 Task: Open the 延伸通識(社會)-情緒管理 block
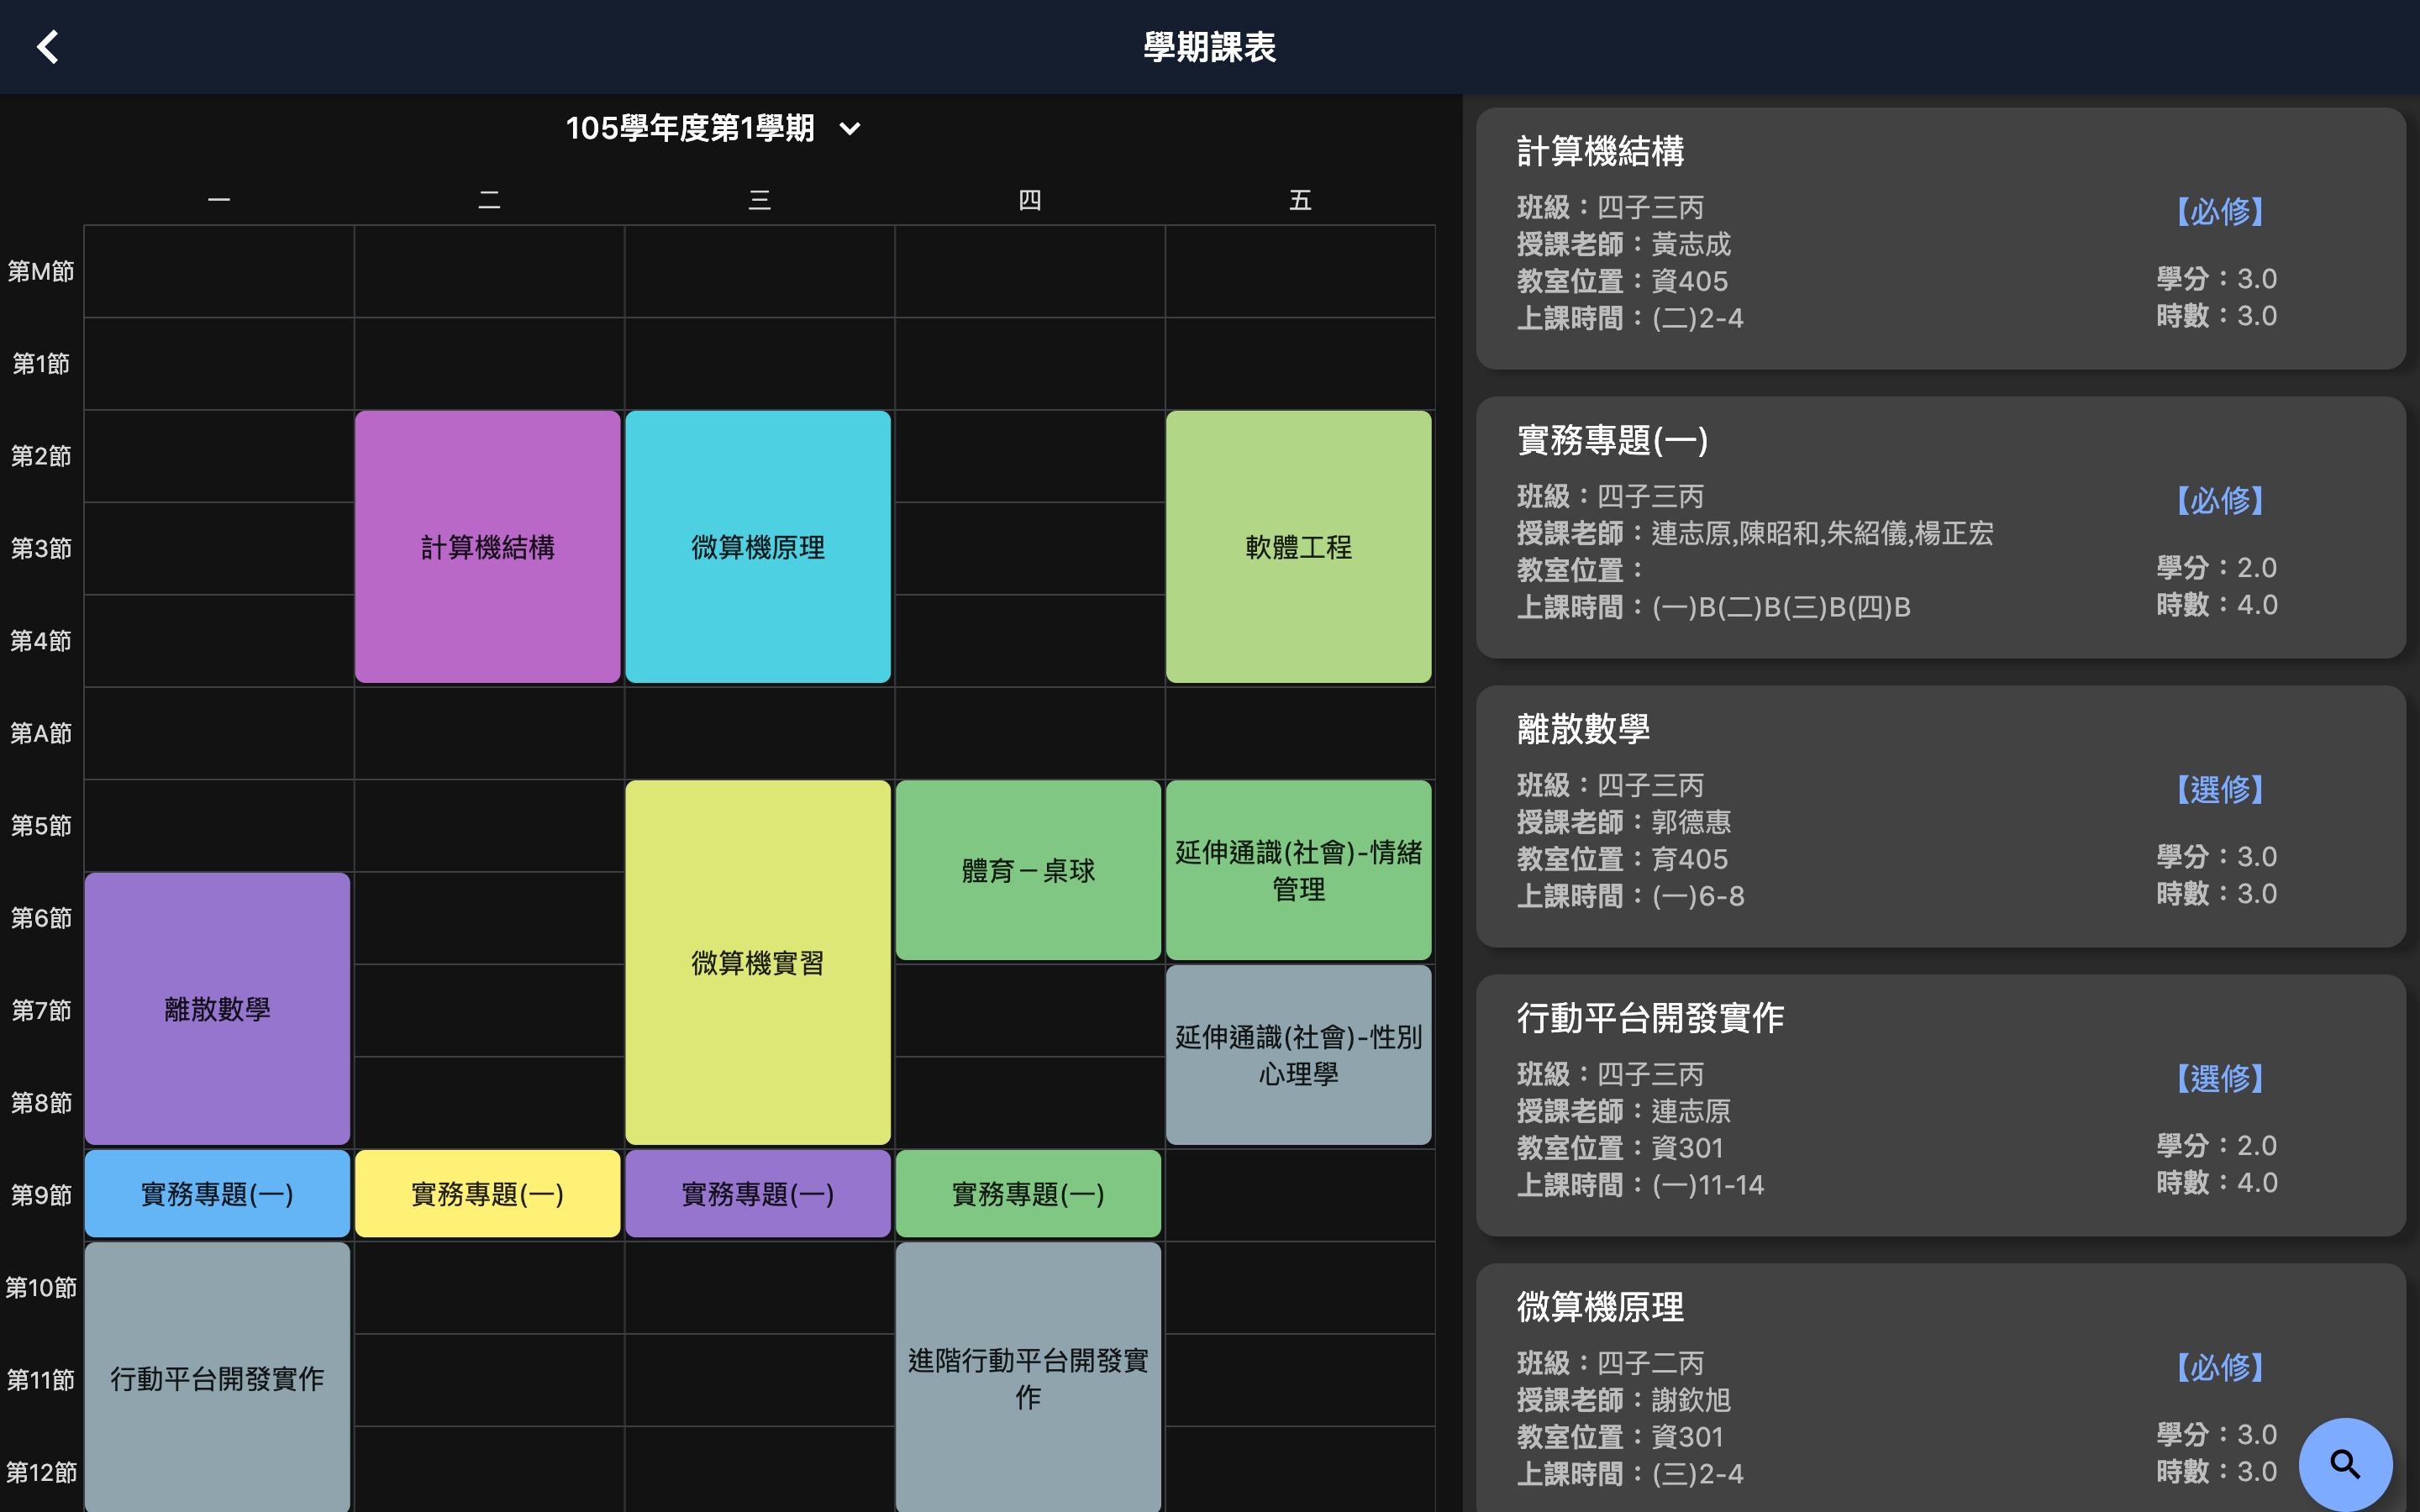(x=1298, y=870)
